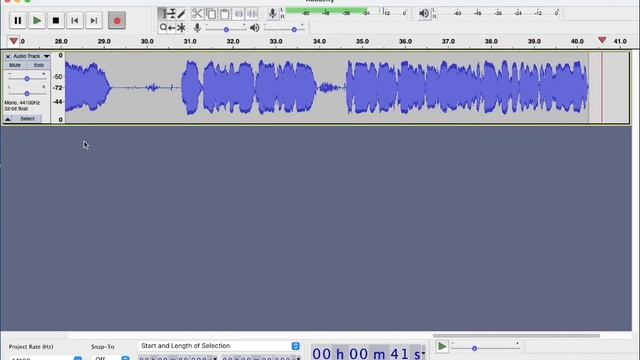Choose the Multi-Tool asterisk icon
Viewport: 640px width, 360px height.
[181, 27]
